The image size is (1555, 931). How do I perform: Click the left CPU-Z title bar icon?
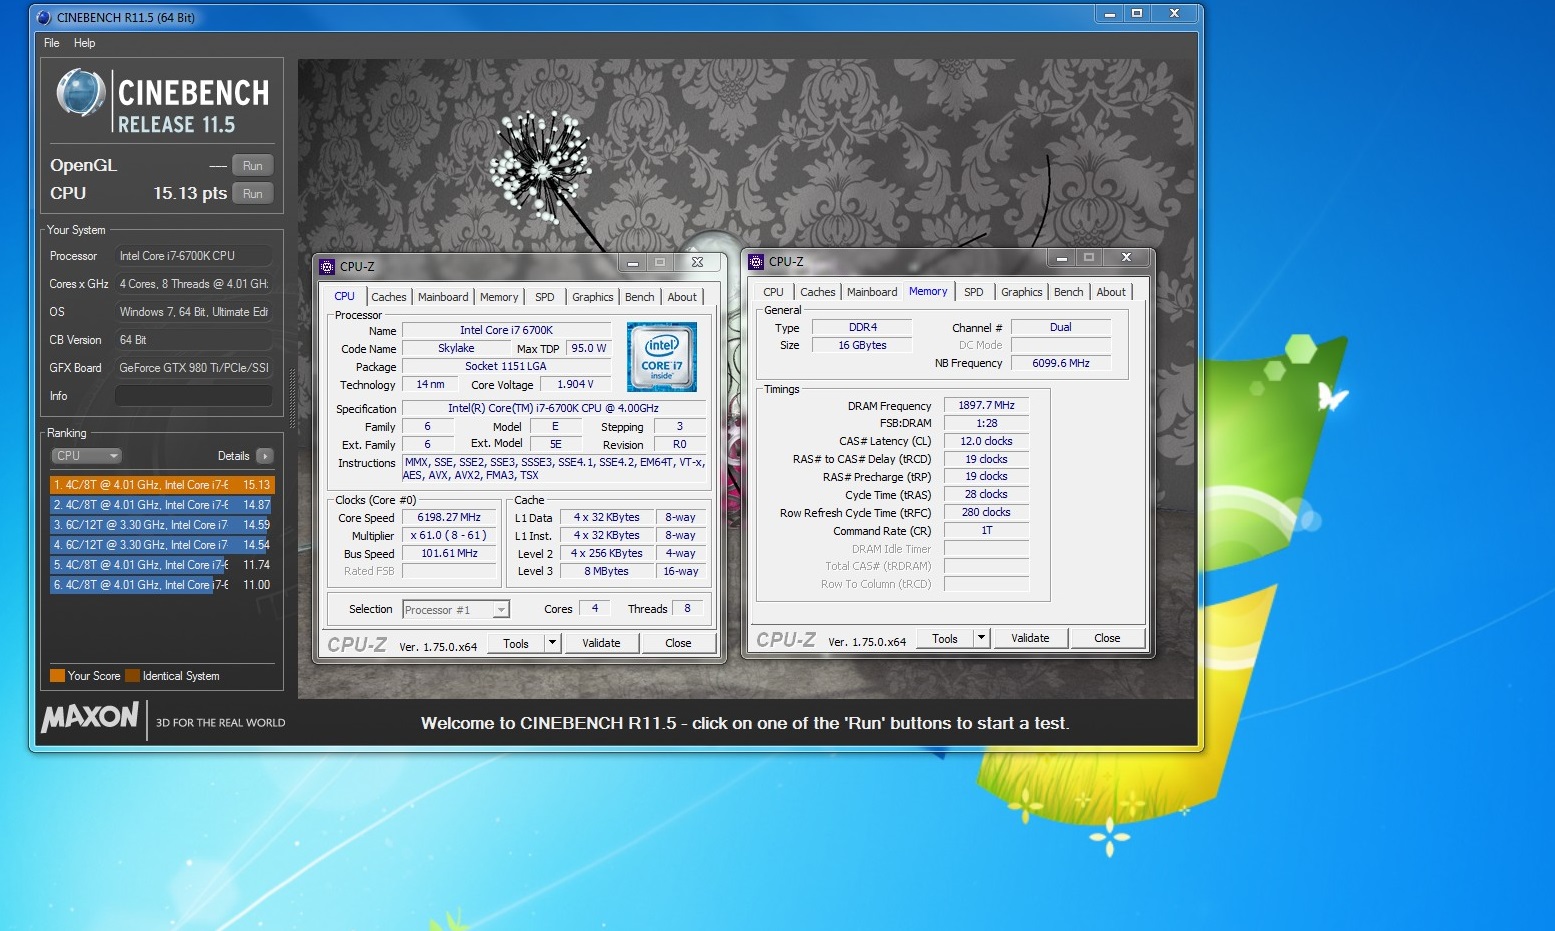(327, 267)
